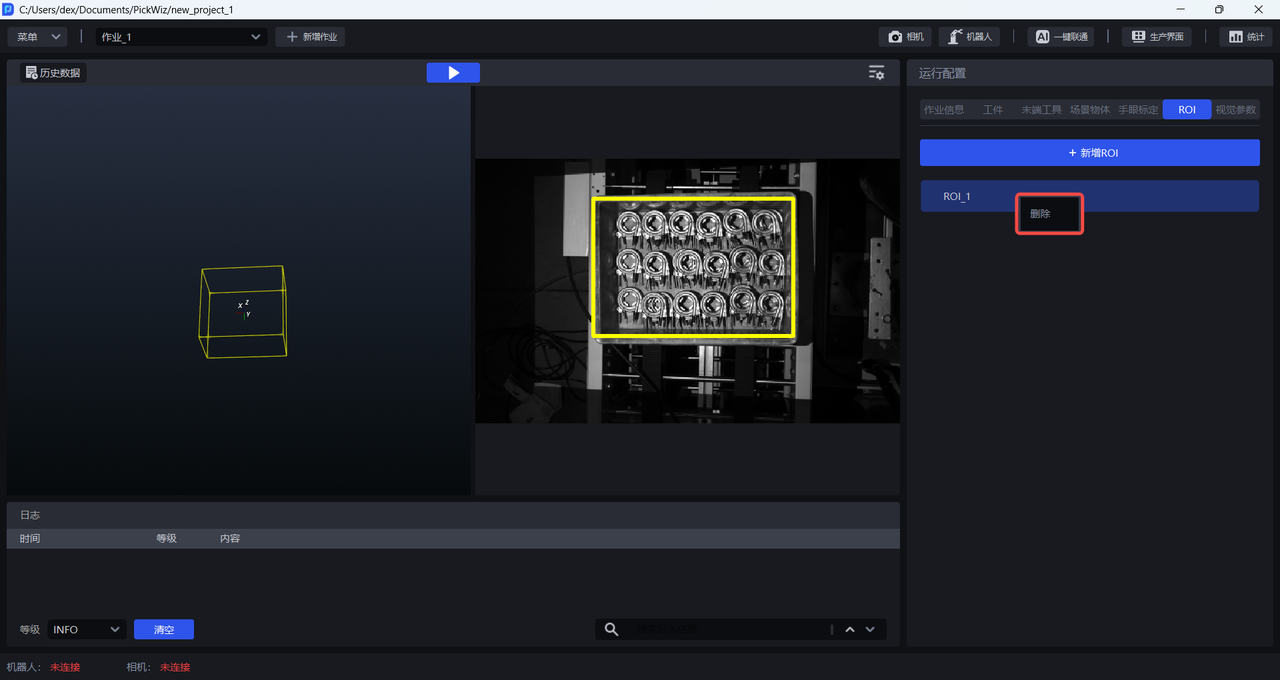The height and width of the screenshot is (680, 1280).
Task: Click the blue play run button
Action: (453, 73)
